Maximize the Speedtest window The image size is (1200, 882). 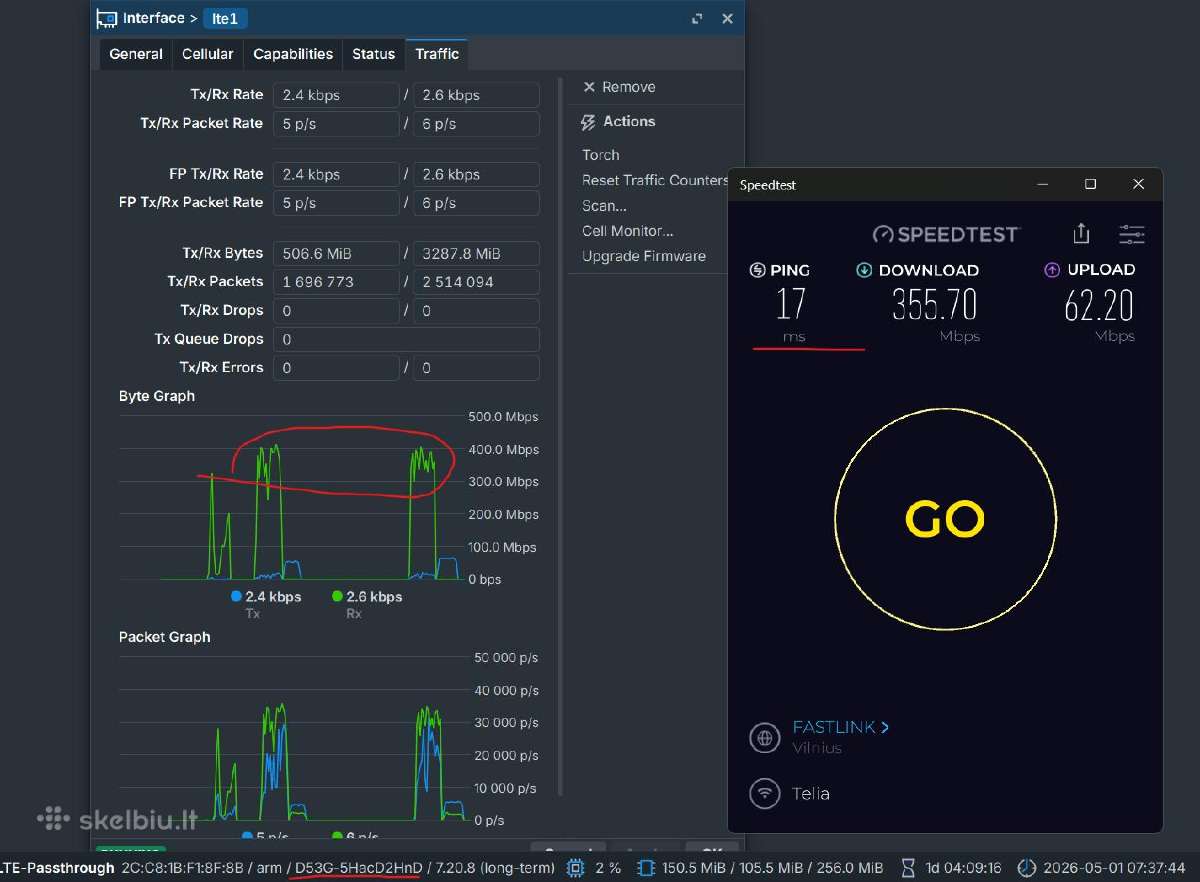pos(1091,184)
